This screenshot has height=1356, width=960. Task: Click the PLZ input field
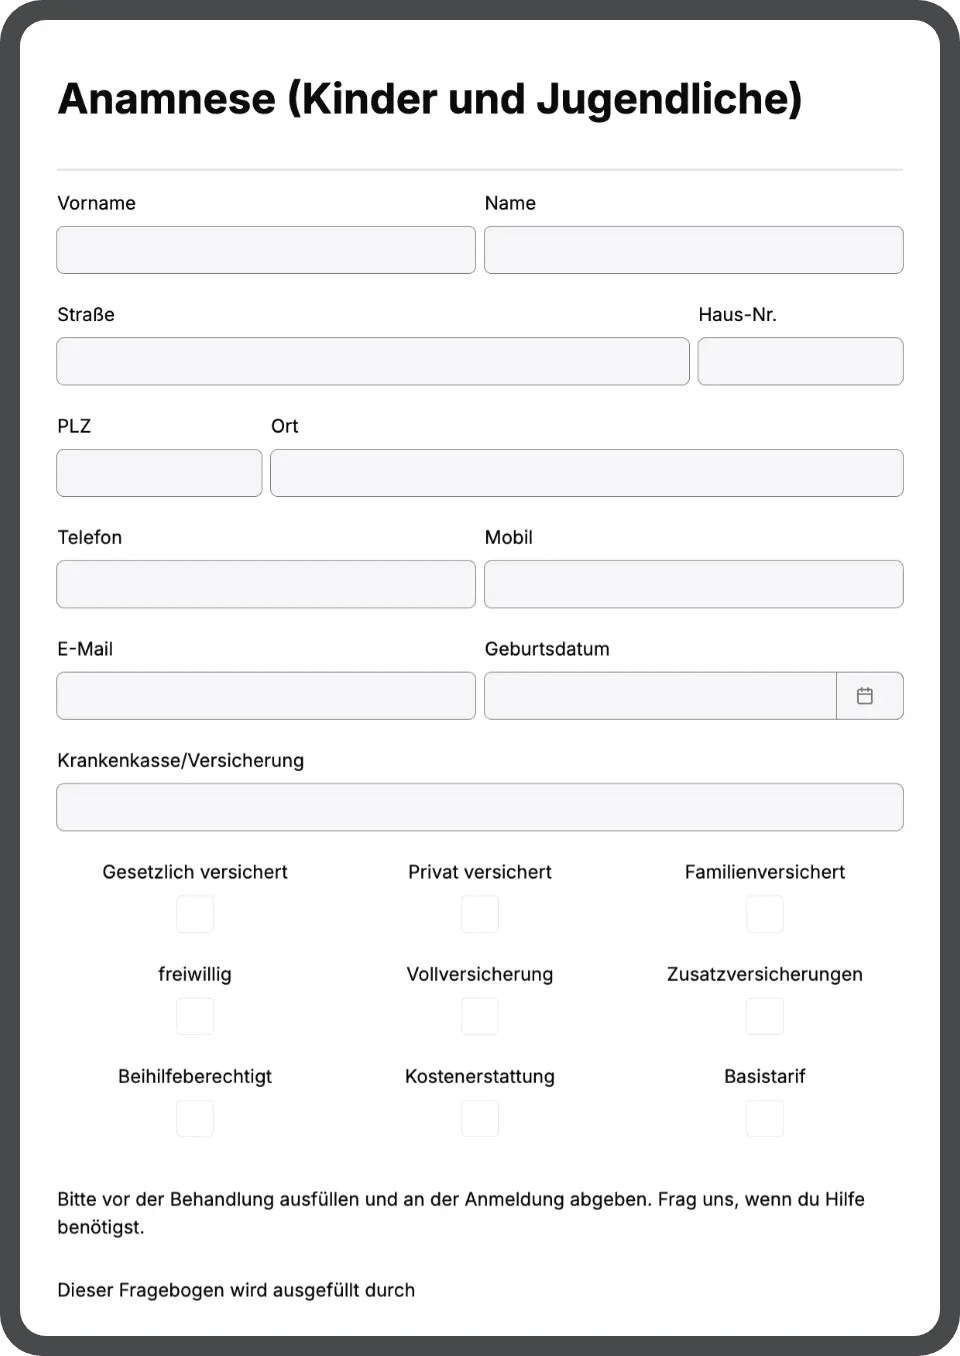[x=159, y=472]
